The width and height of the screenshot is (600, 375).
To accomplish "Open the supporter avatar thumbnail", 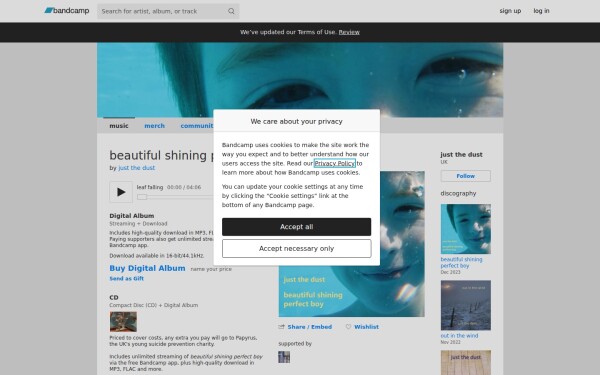I will (284, 357).
